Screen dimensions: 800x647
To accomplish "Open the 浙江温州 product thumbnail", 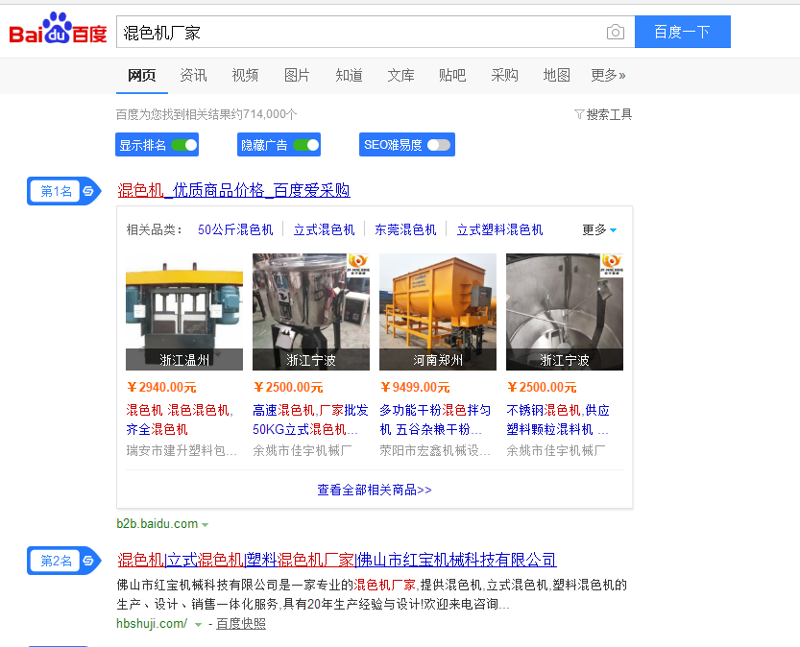I will (x=184, y=312).
